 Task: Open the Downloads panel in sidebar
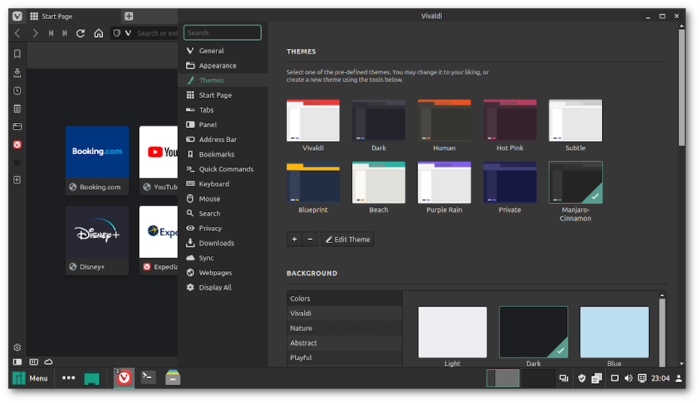coord(17,72)
